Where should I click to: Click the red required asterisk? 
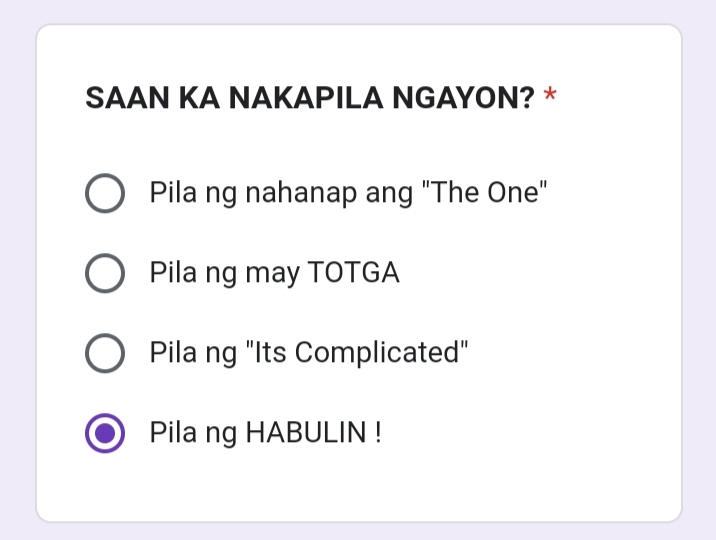(x=550, y=94)
